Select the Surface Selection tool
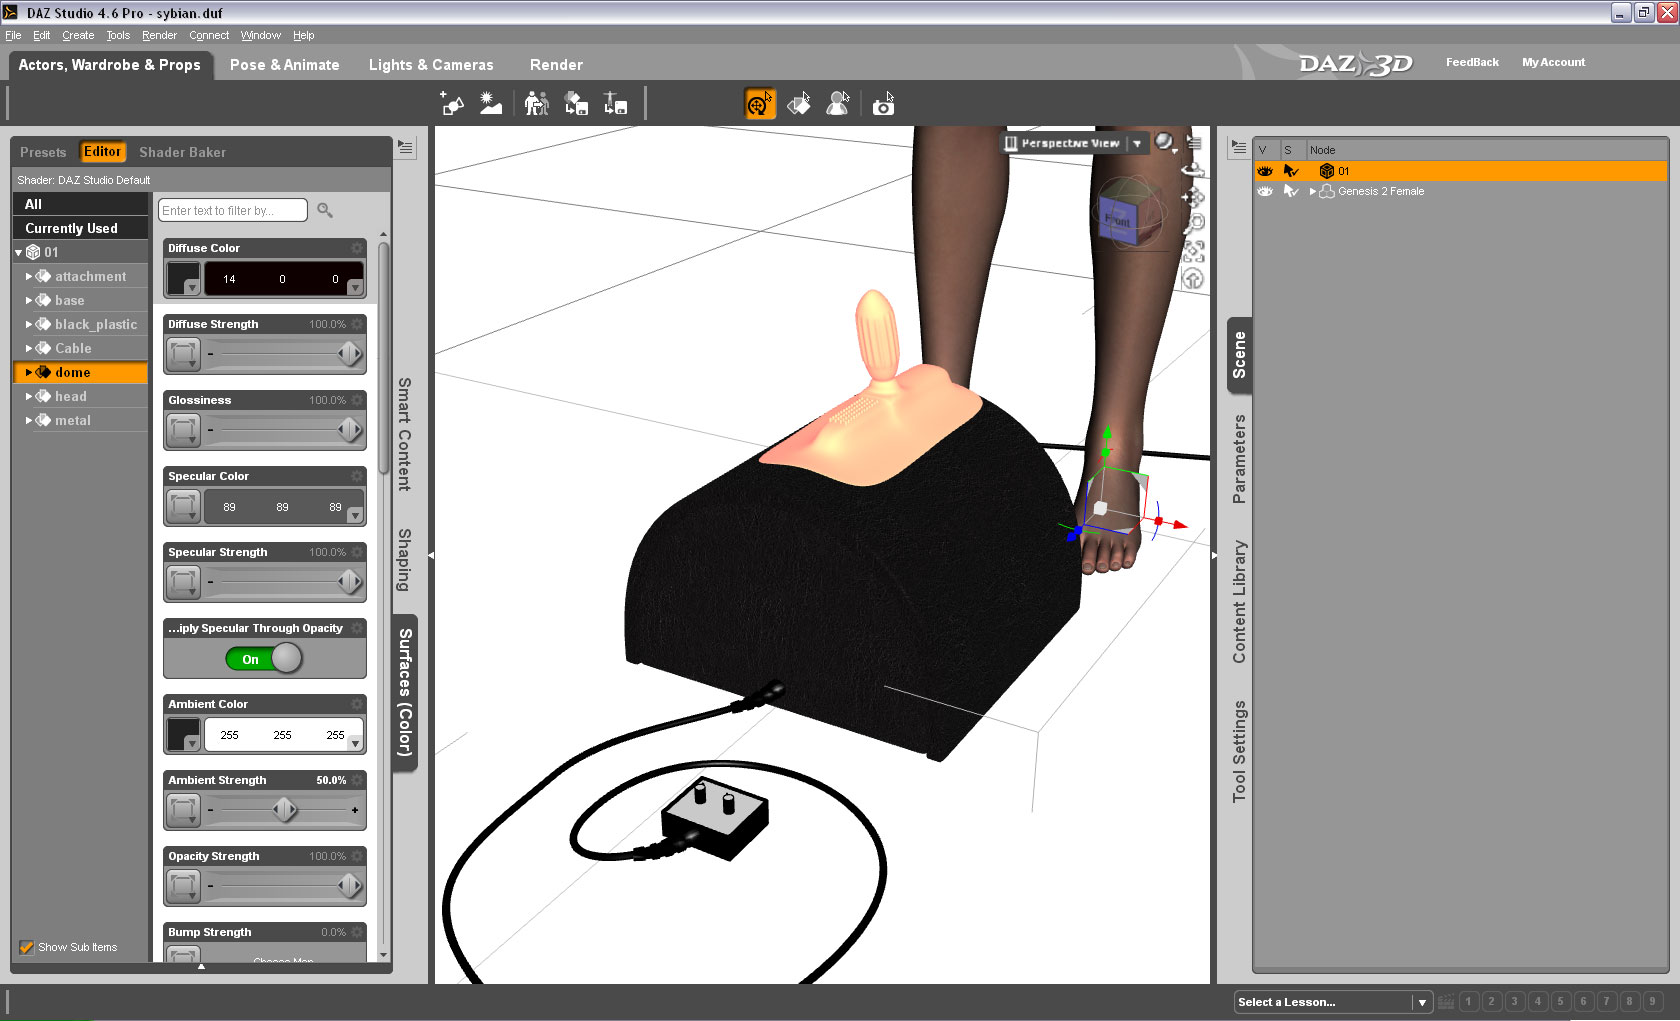 (799, 104)
